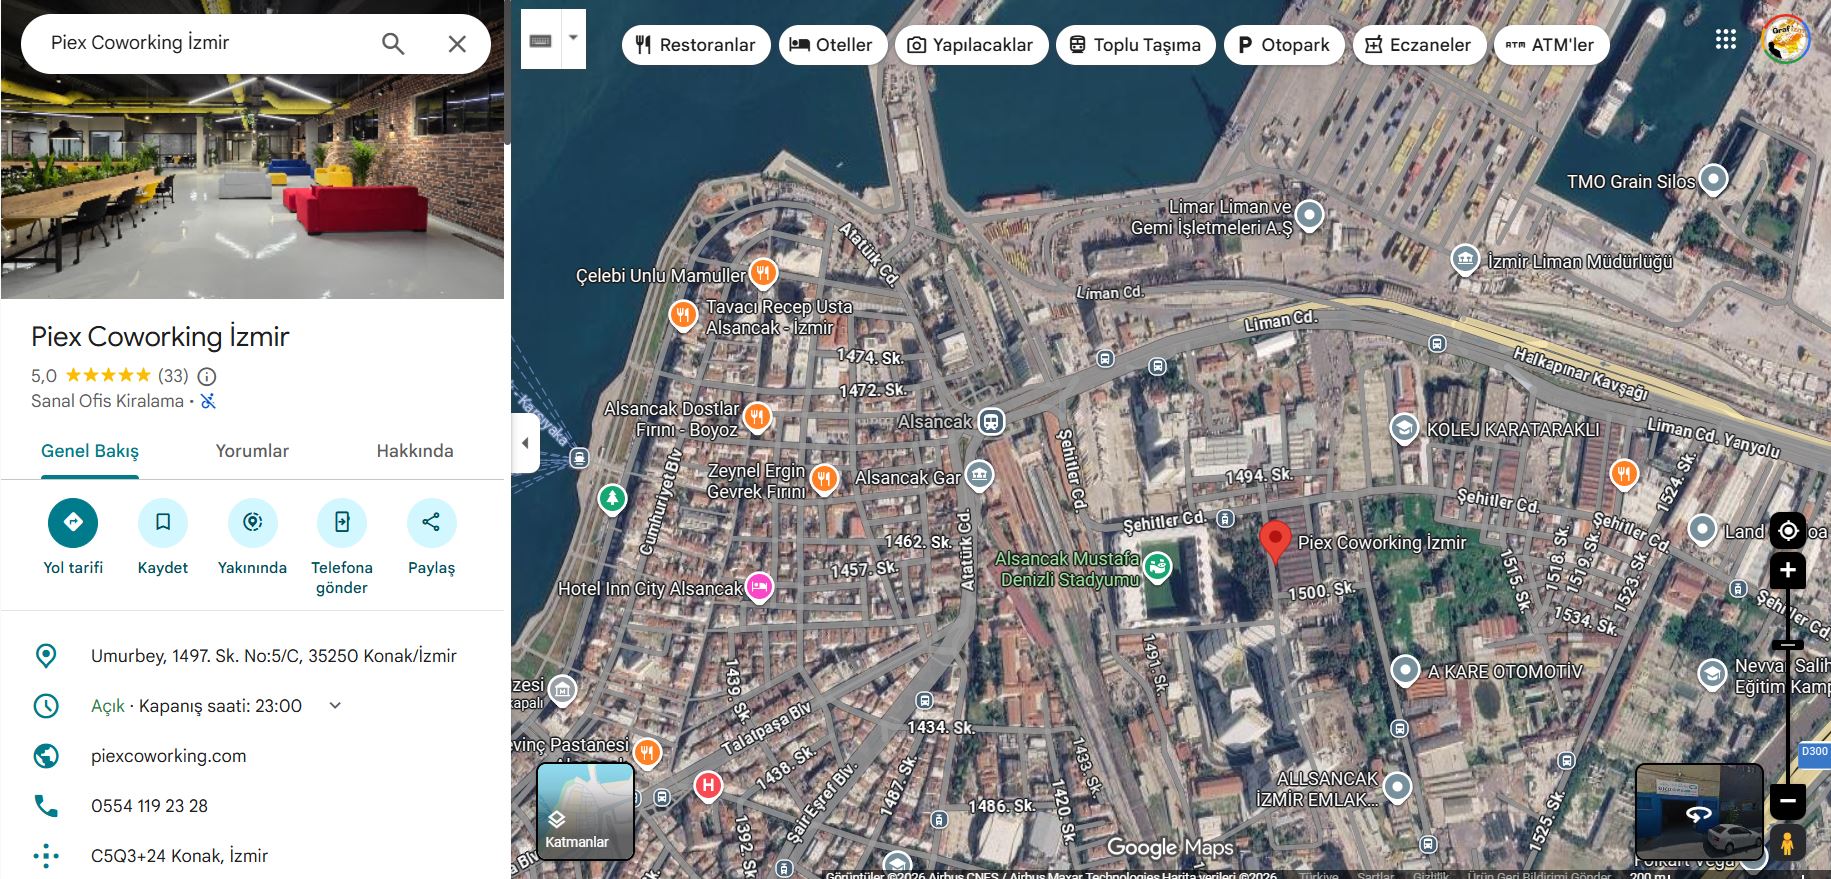This screenshot has height=879, width=1831.
Task: Zoom in with the plus button
Action: tap(1788, 571)
